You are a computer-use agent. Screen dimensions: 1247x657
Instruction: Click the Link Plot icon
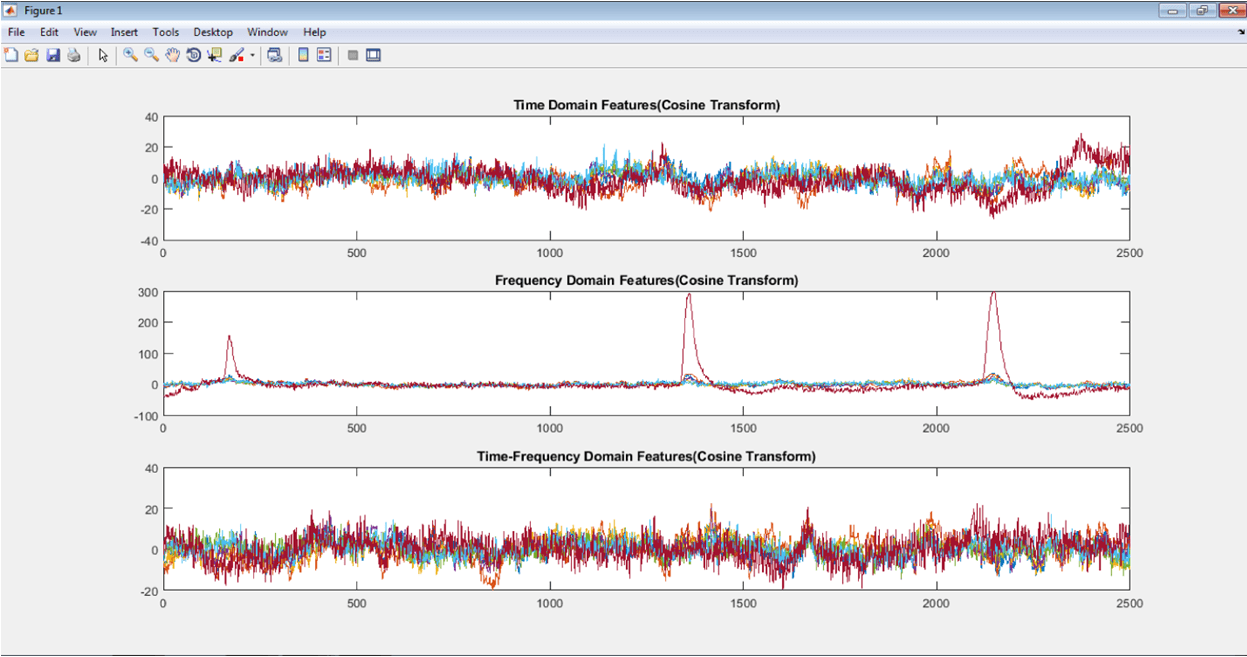tap(274, 55)
